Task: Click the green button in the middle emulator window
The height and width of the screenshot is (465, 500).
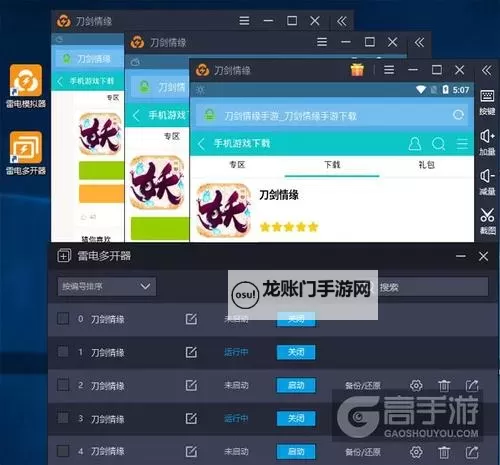Action: (x=160, y=228)
